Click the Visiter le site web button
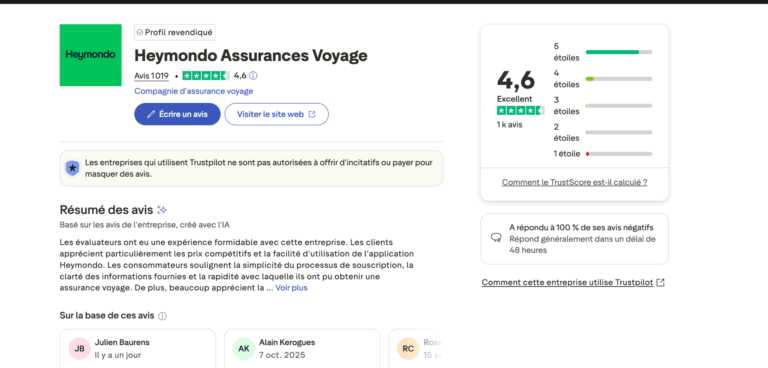The width and height of the screenshot is (768, 368). point(277,114)
